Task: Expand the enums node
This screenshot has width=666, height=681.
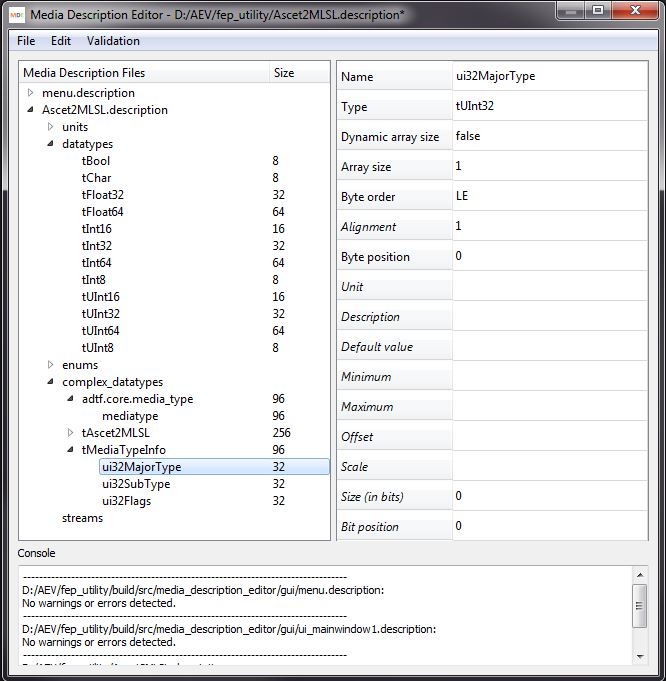Action: pos(50,365)
